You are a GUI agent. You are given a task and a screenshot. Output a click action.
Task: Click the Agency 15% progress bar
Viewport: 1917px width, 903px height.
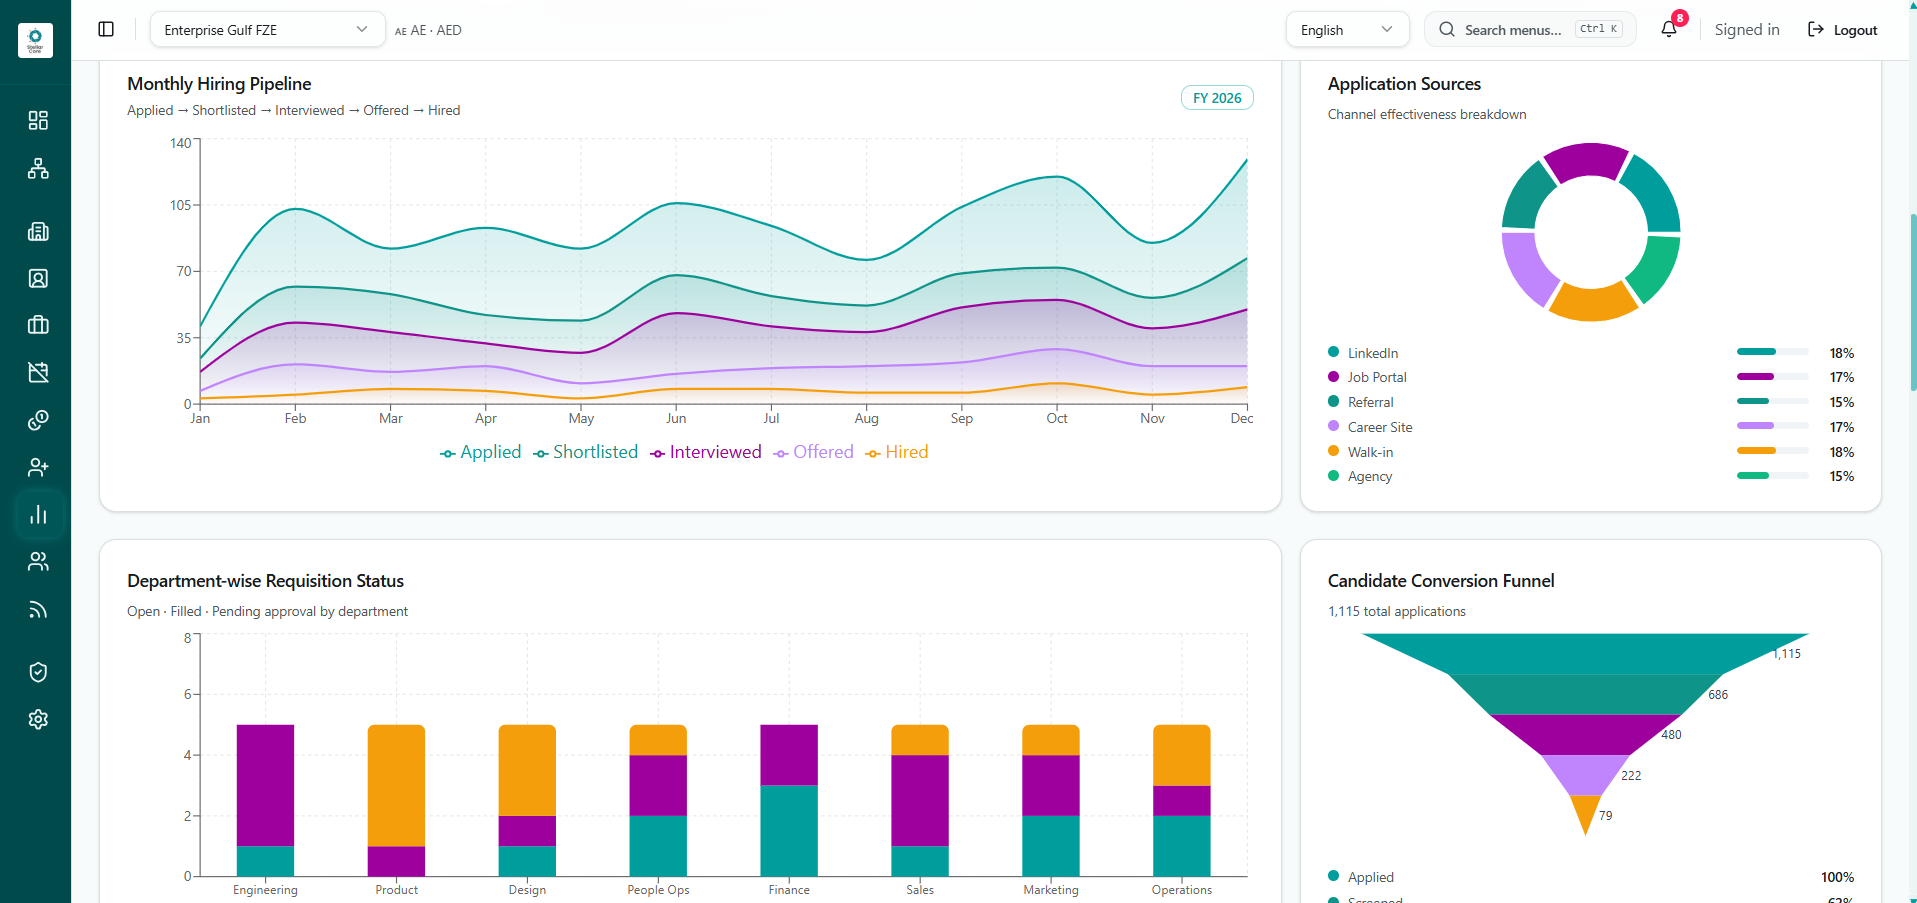pos(1772,476)
